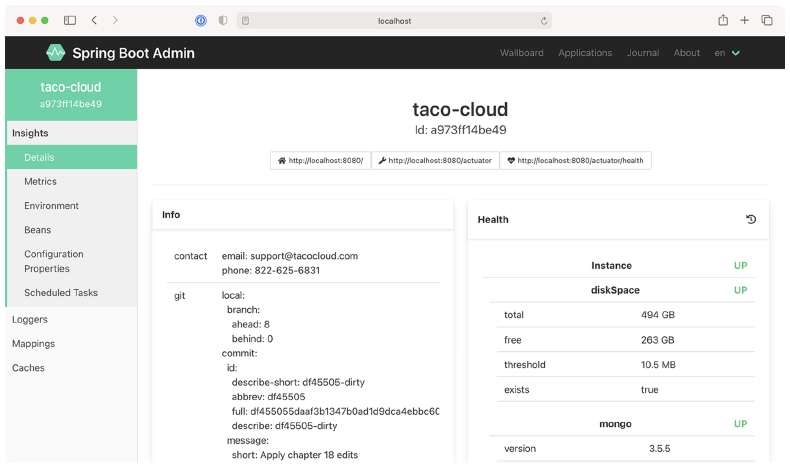
Task: Click the support@tacocloud.com email text
Action: (304, 256)
